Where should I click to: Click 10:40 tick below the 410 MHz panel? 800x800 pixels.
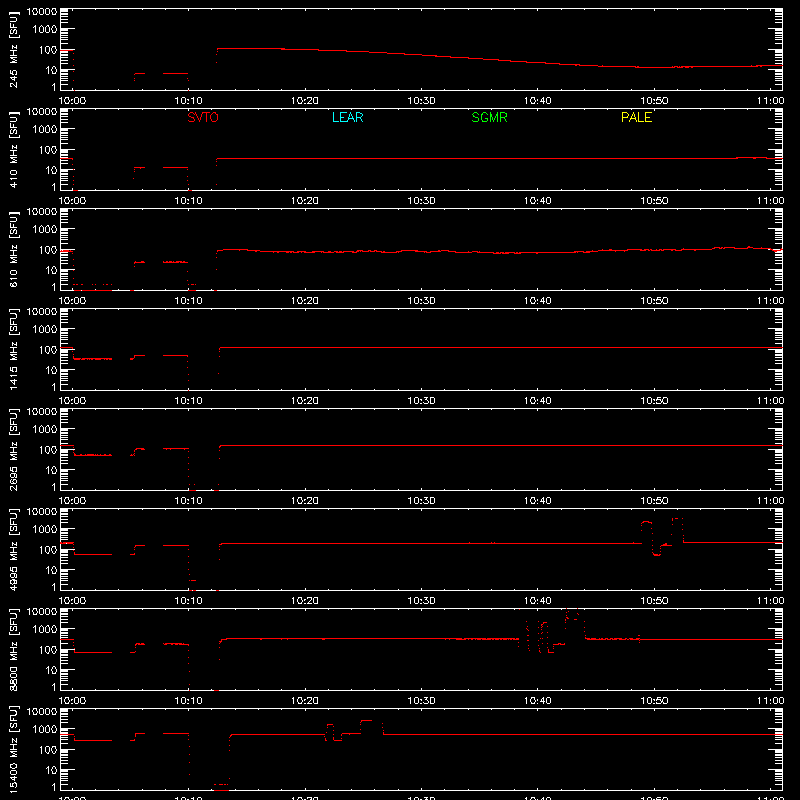[538, 201]
